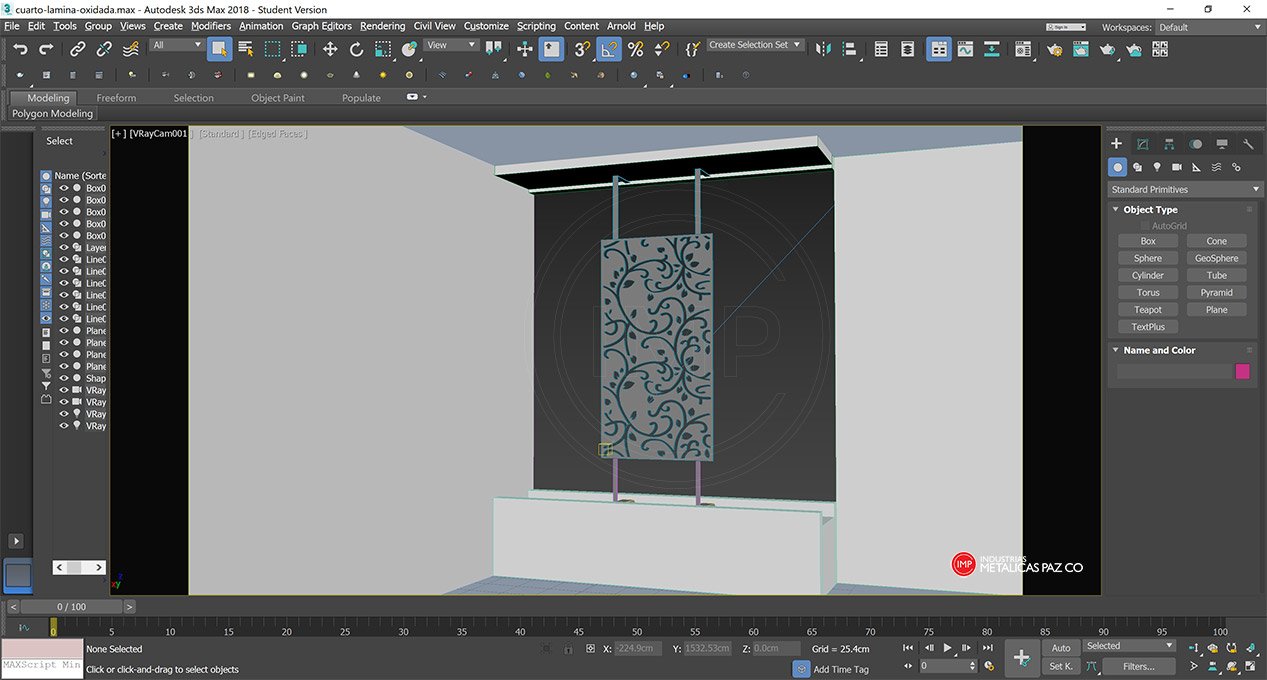This screenshot has height=680, width=1267.
Task: Enable the Auto key animation mode
Action: click(x=1060, y=648)
